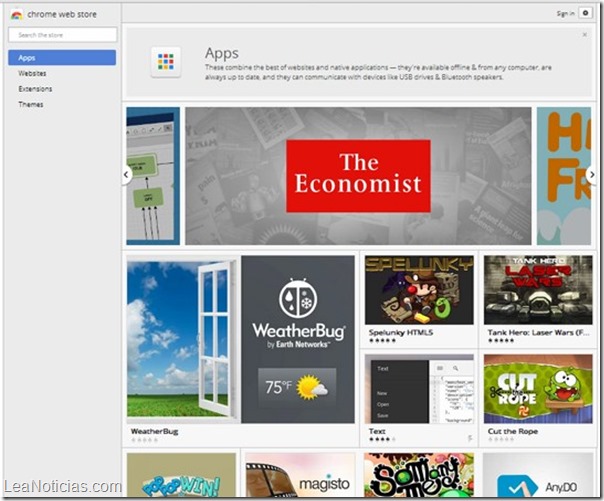This screenshot has height=501, width=604.
Task: Go to previous carousel slide
Action: click(127, 175)
